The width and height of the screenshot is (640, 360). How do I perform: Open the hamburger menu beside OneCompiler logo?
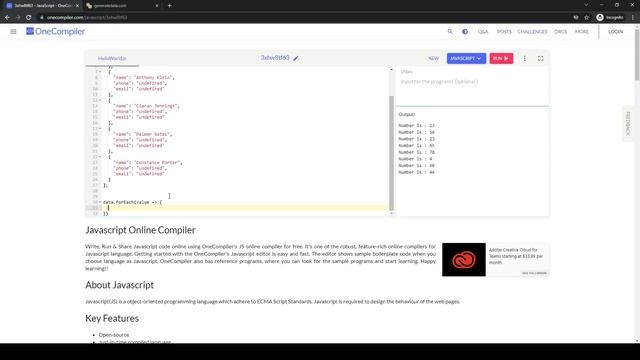(13, 31)
